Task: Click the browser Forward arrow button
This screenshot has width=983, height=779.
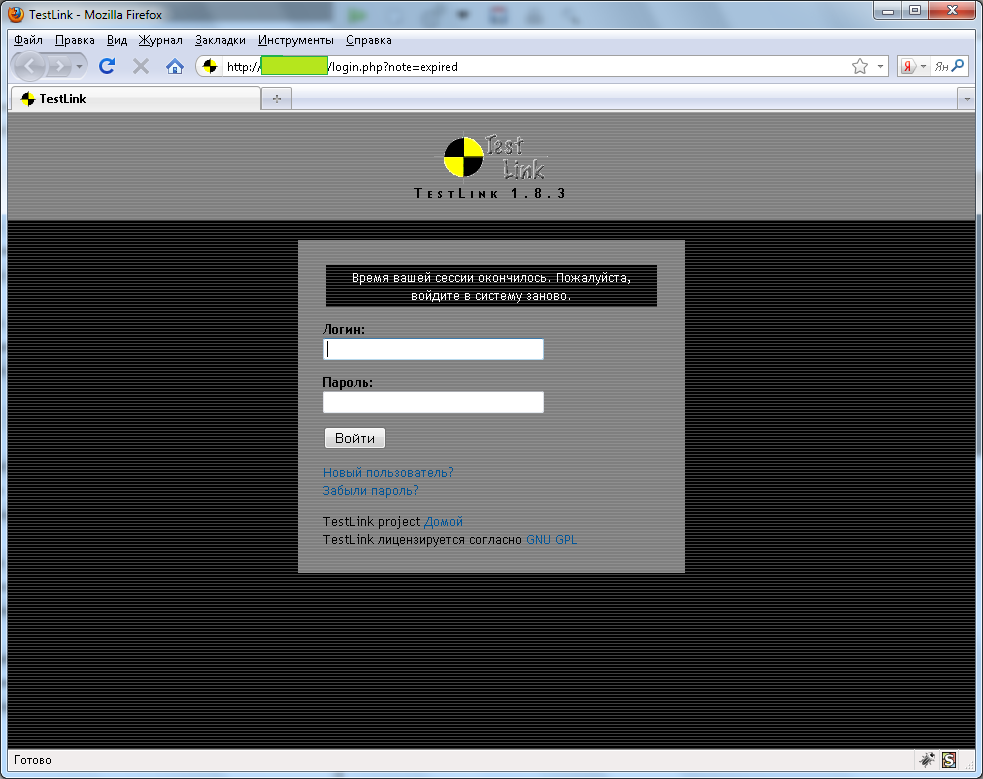Action: 60,66
